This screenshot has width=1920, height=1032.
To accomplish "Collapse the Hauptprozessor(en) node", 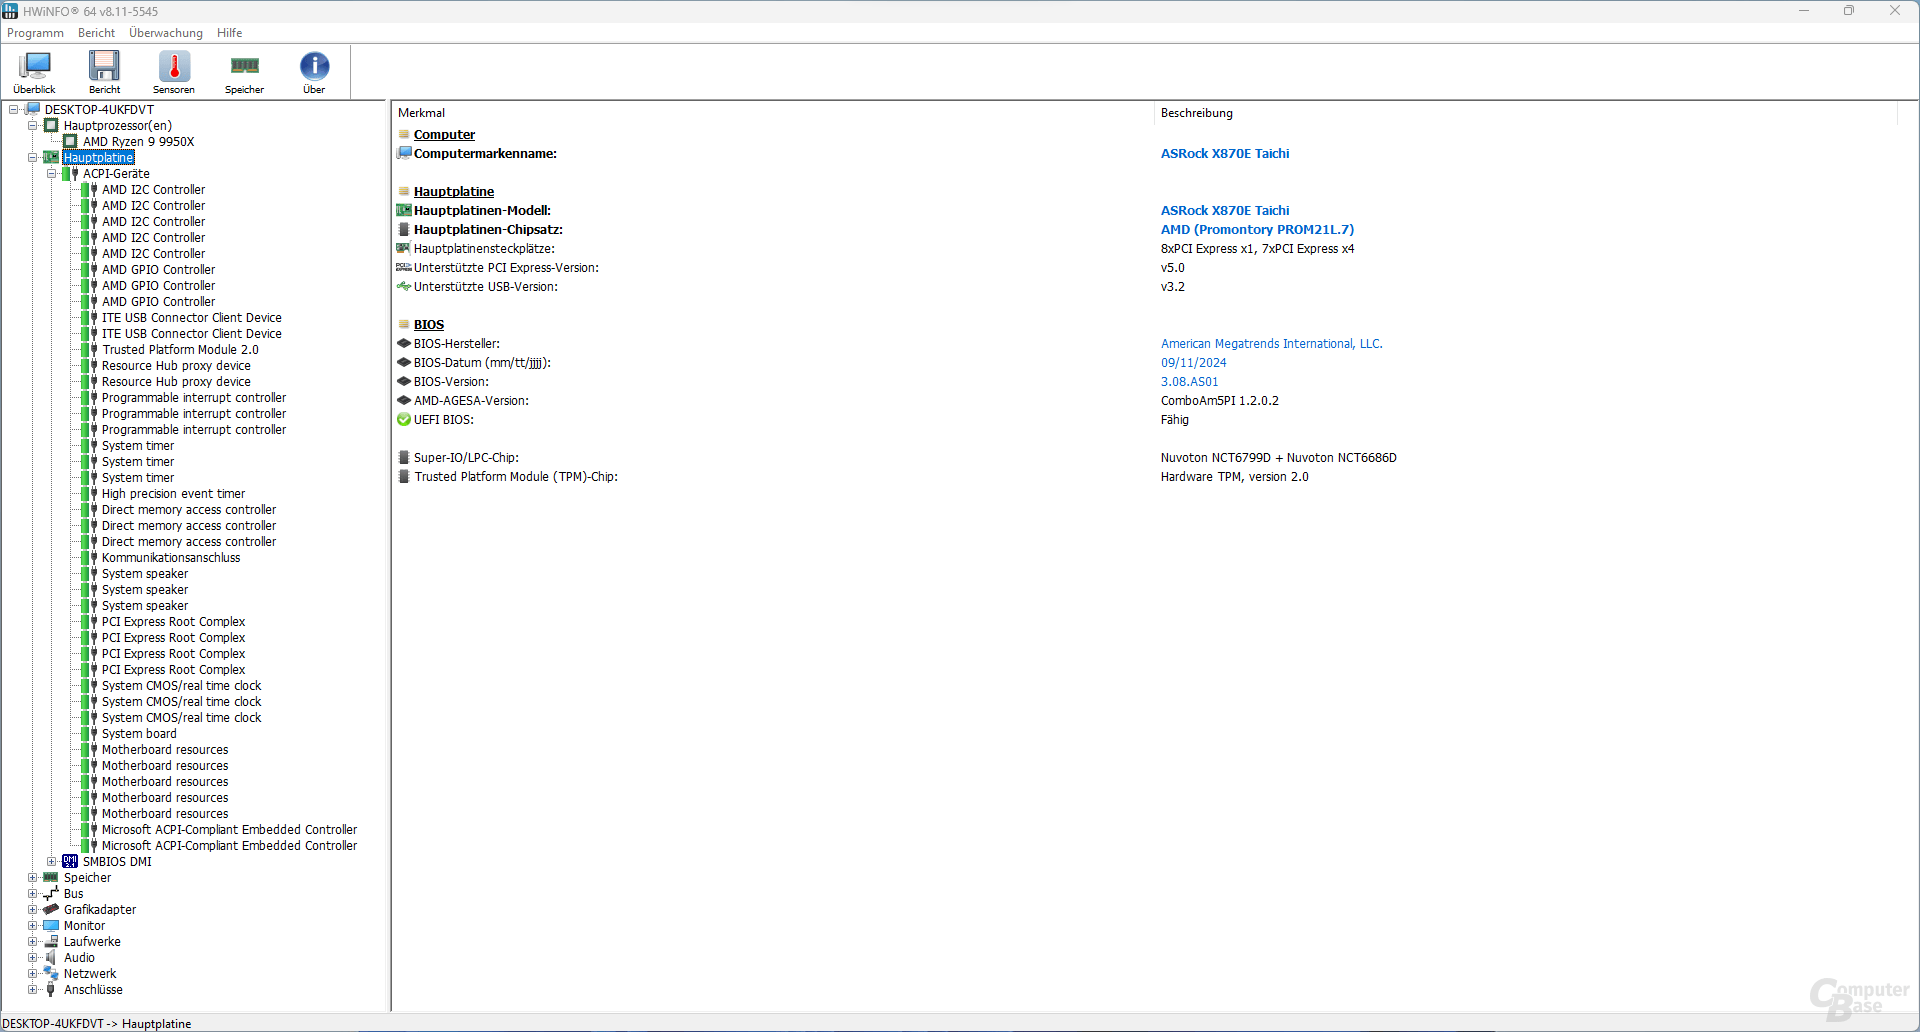I will [33, 125].
